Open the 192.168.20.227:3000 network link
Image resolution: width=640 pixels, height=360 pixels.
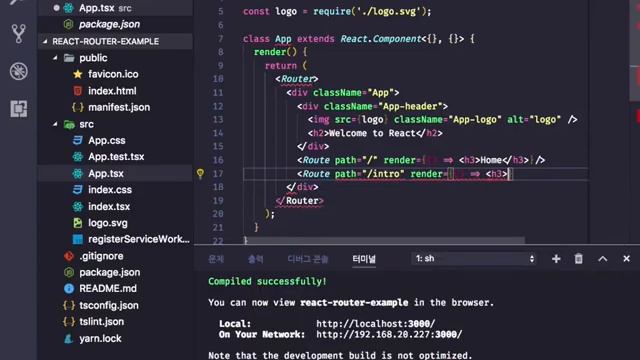point(389,334)
